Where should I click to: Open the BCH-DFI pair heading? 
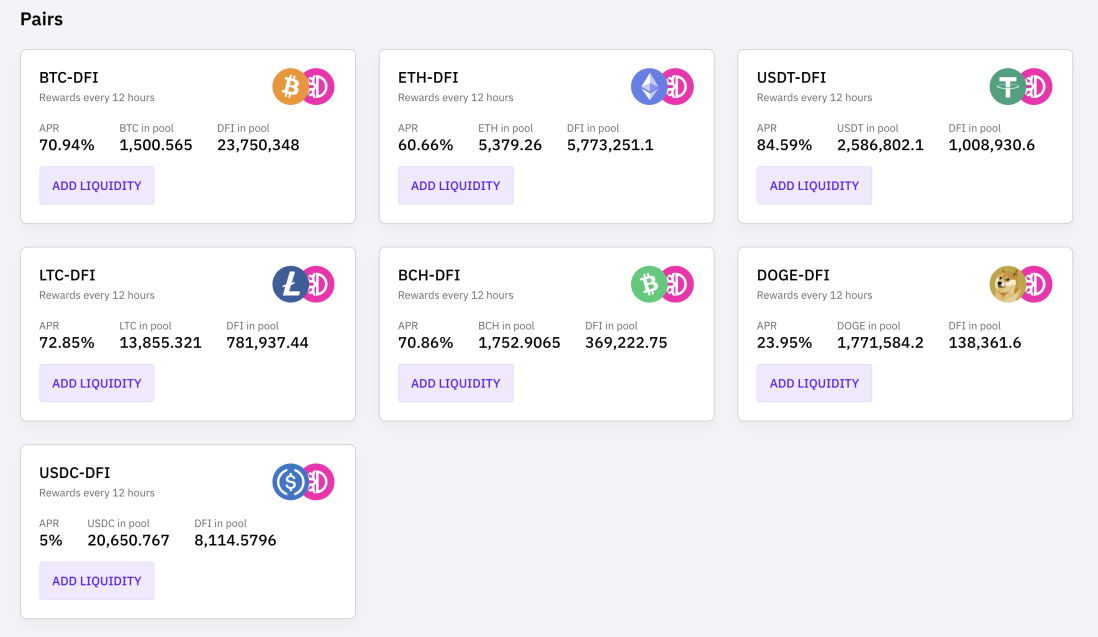point(429,275)
